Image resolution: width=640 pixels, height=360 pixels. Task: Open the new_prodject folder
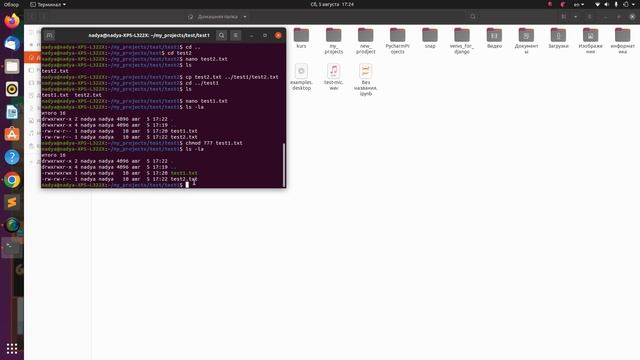366,41
